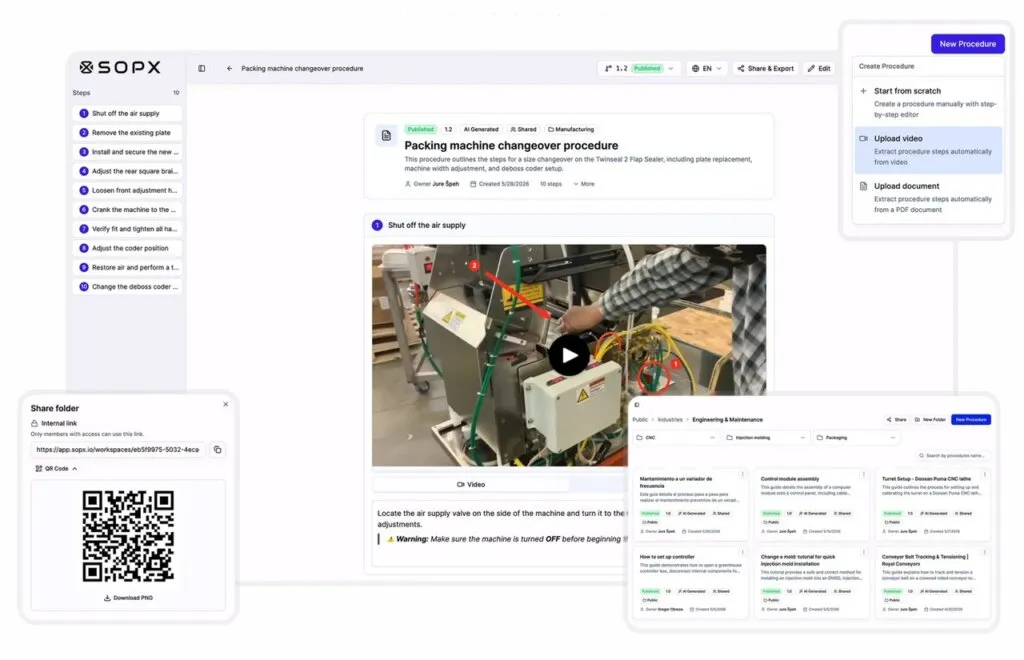Open the Turret Setup Doosan Puma card
Image resolution: width=1024 pixels, height=660 pixels.
[931, 504]
